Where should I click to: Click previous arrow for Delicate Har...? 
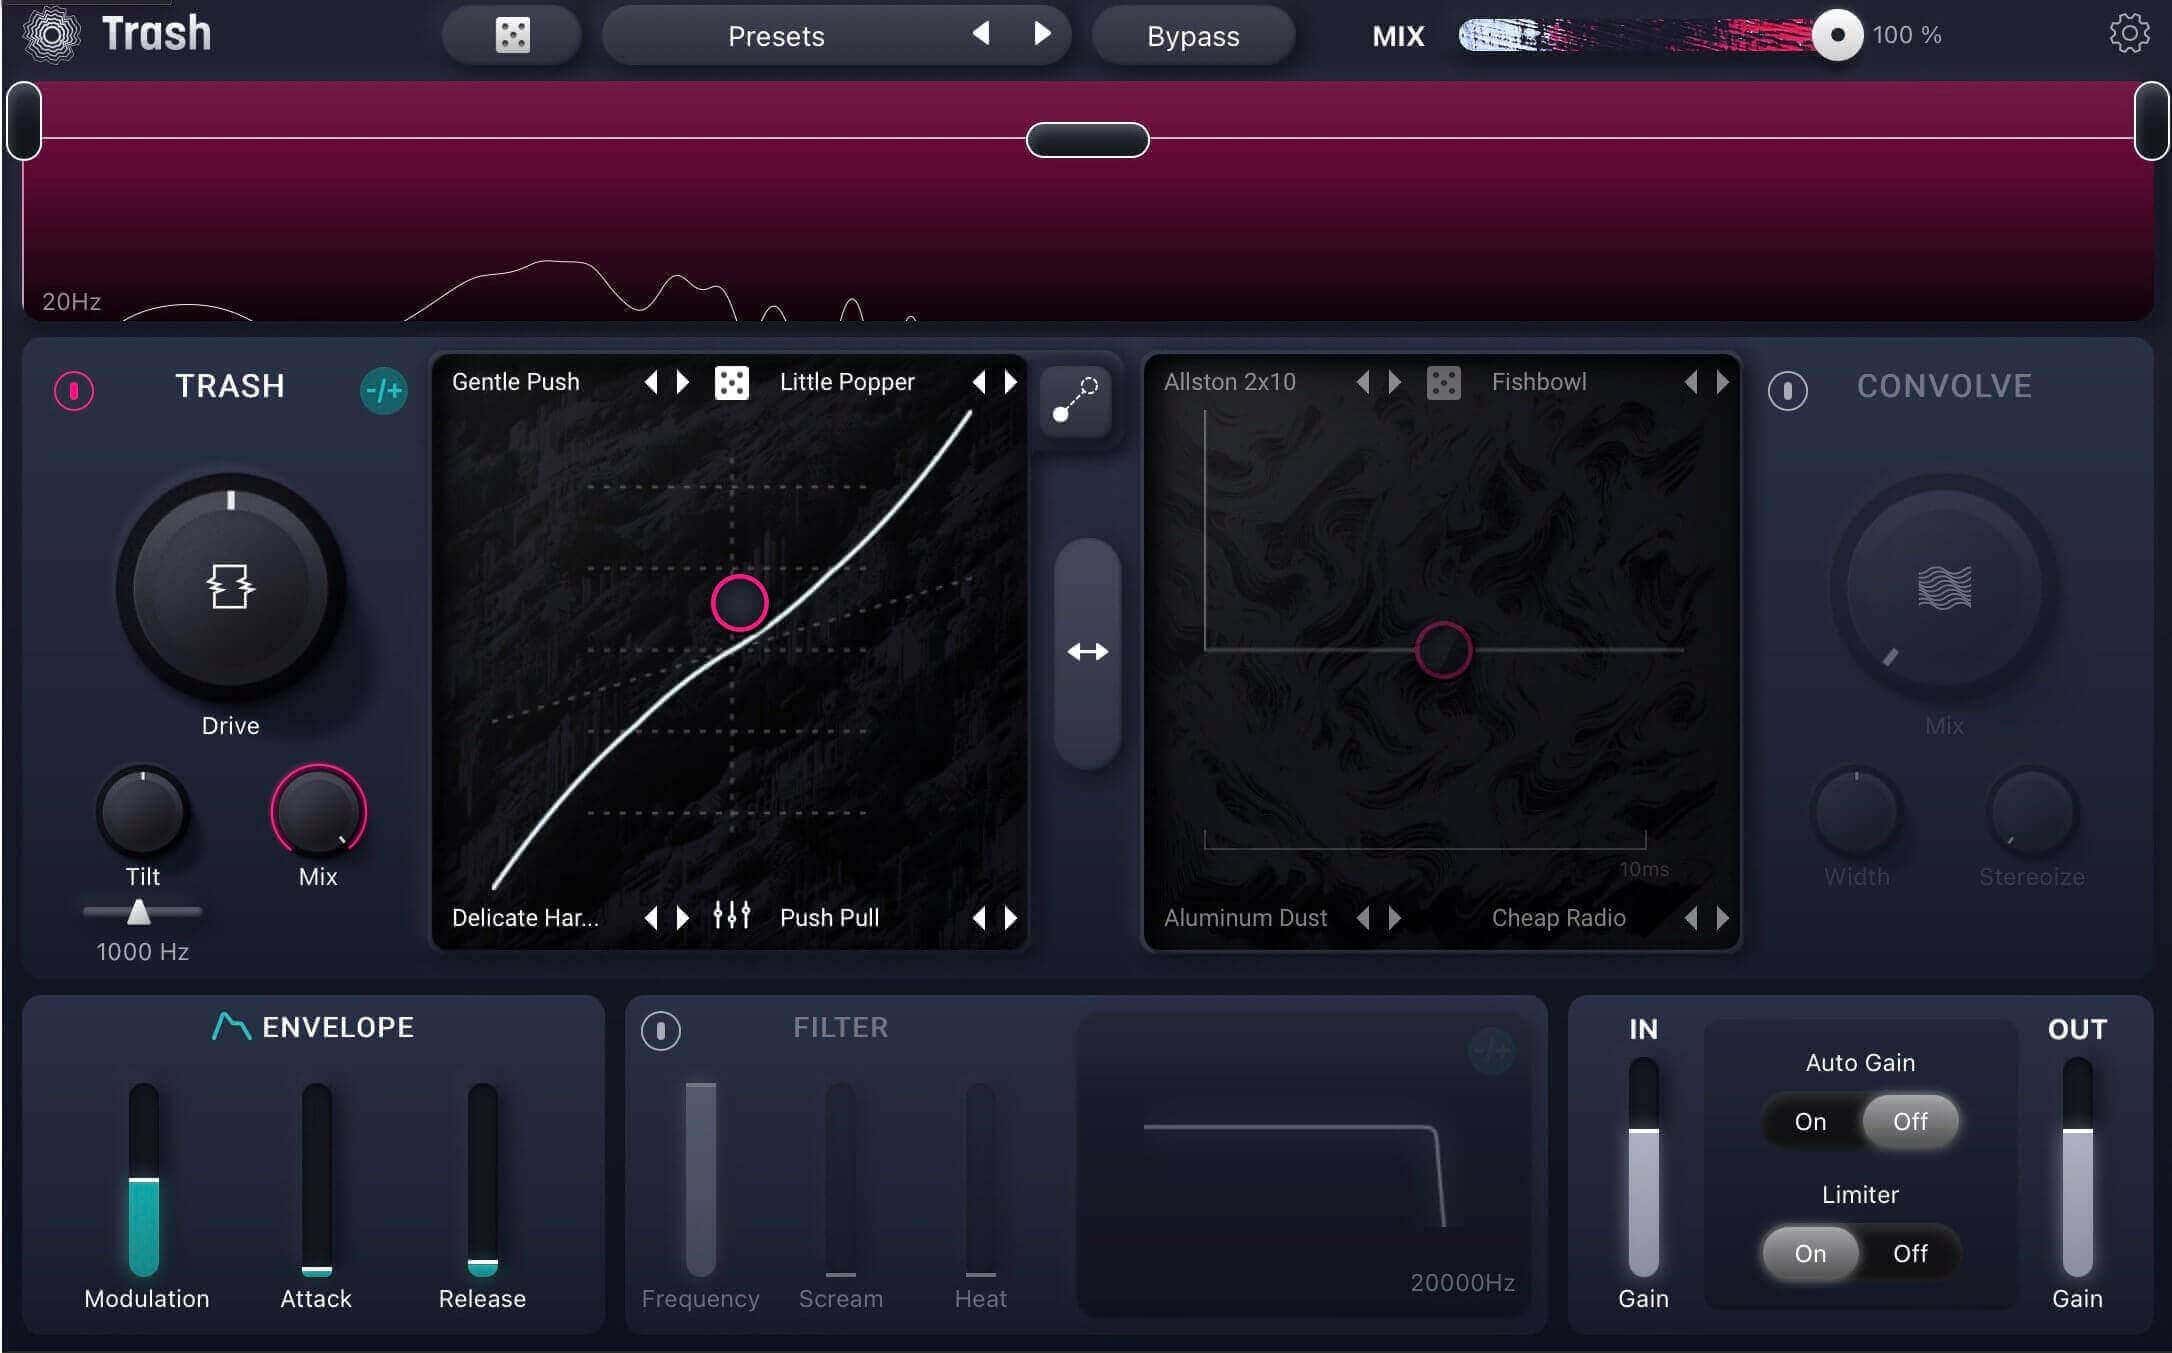(x=651, y=918)
